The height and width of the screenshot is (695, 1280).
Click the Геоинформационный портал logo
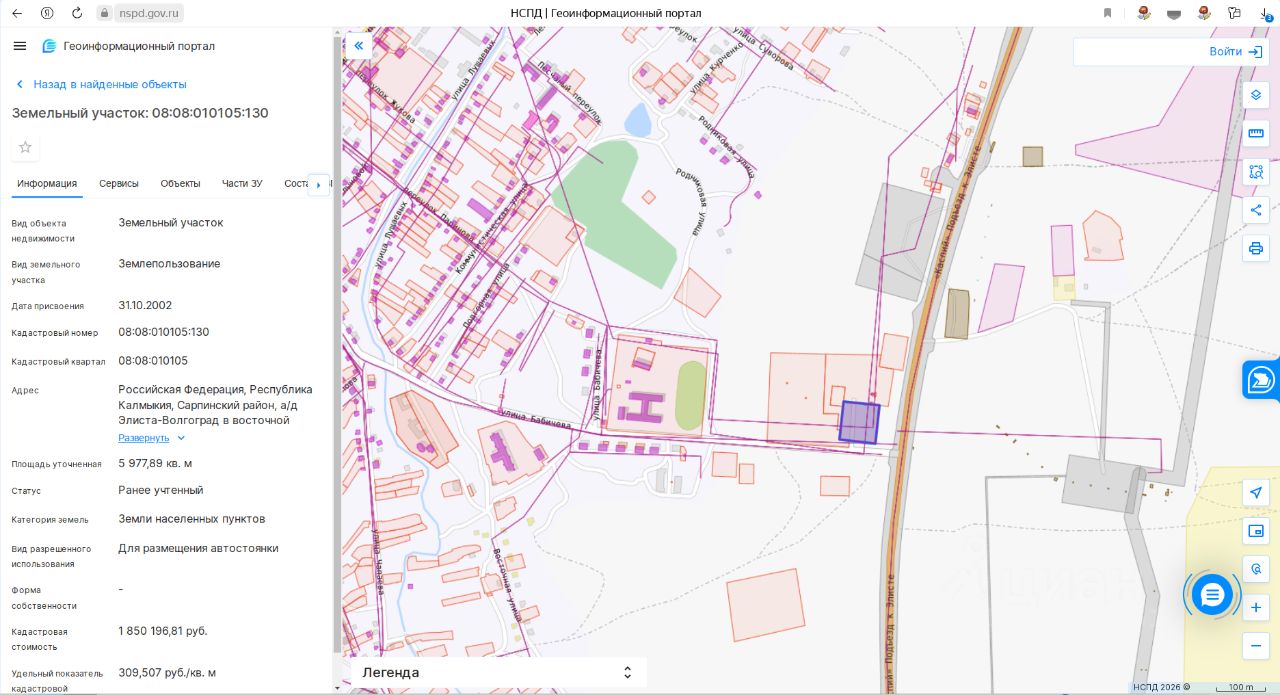coord(128,46)
